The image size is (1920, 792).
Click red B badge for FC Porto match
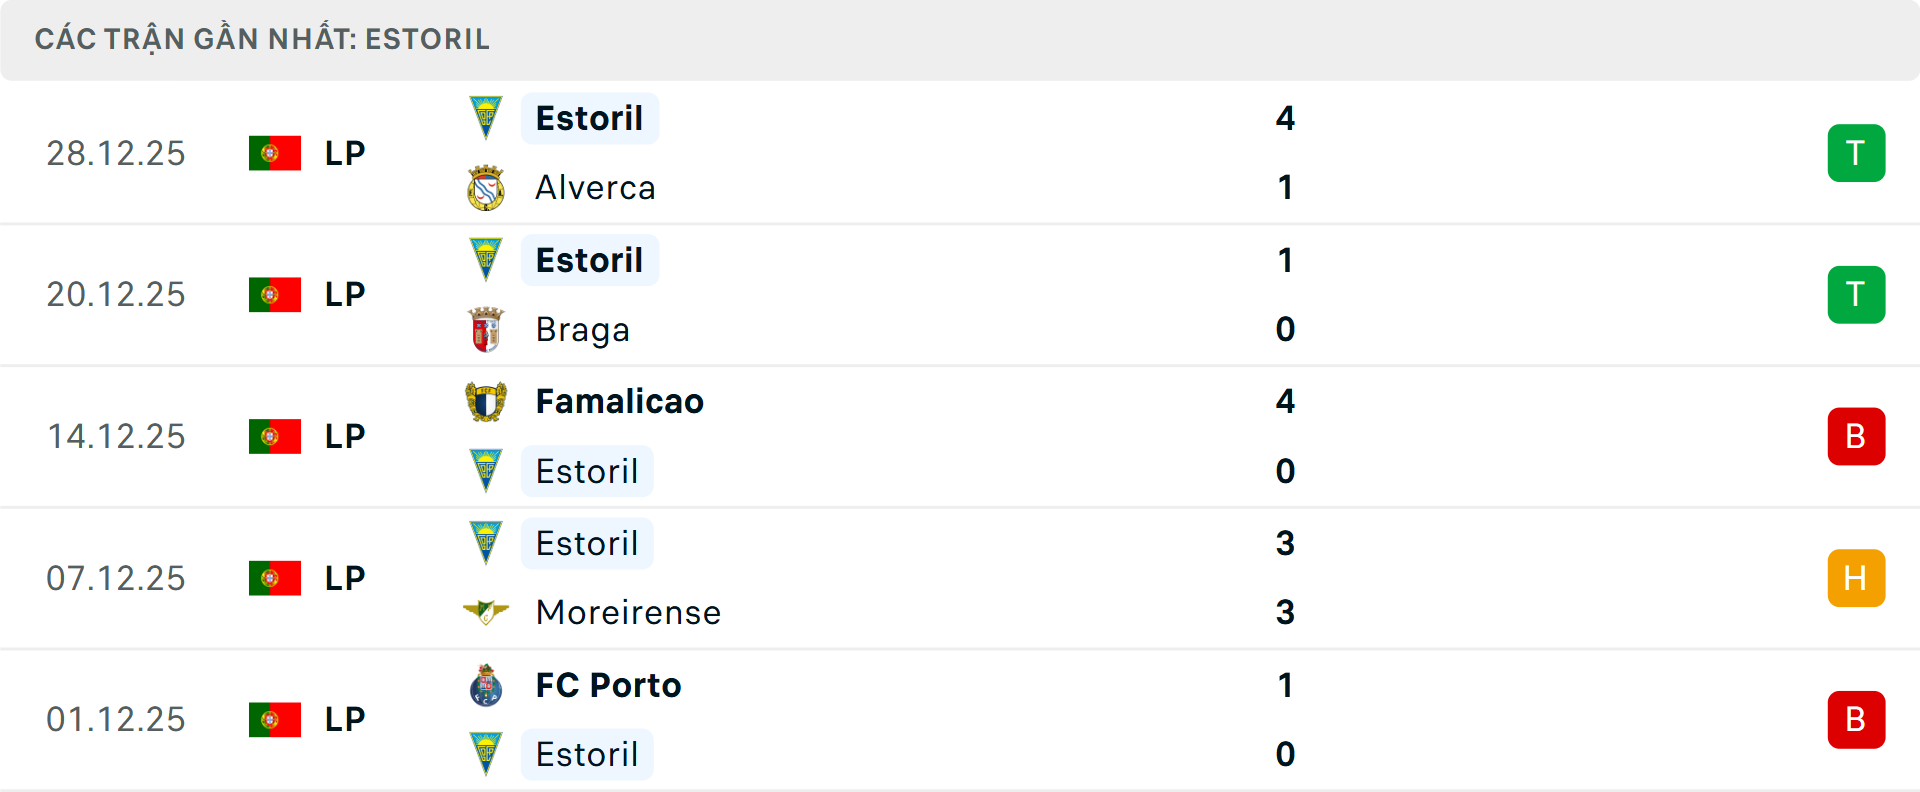[x=1856, y=719]
